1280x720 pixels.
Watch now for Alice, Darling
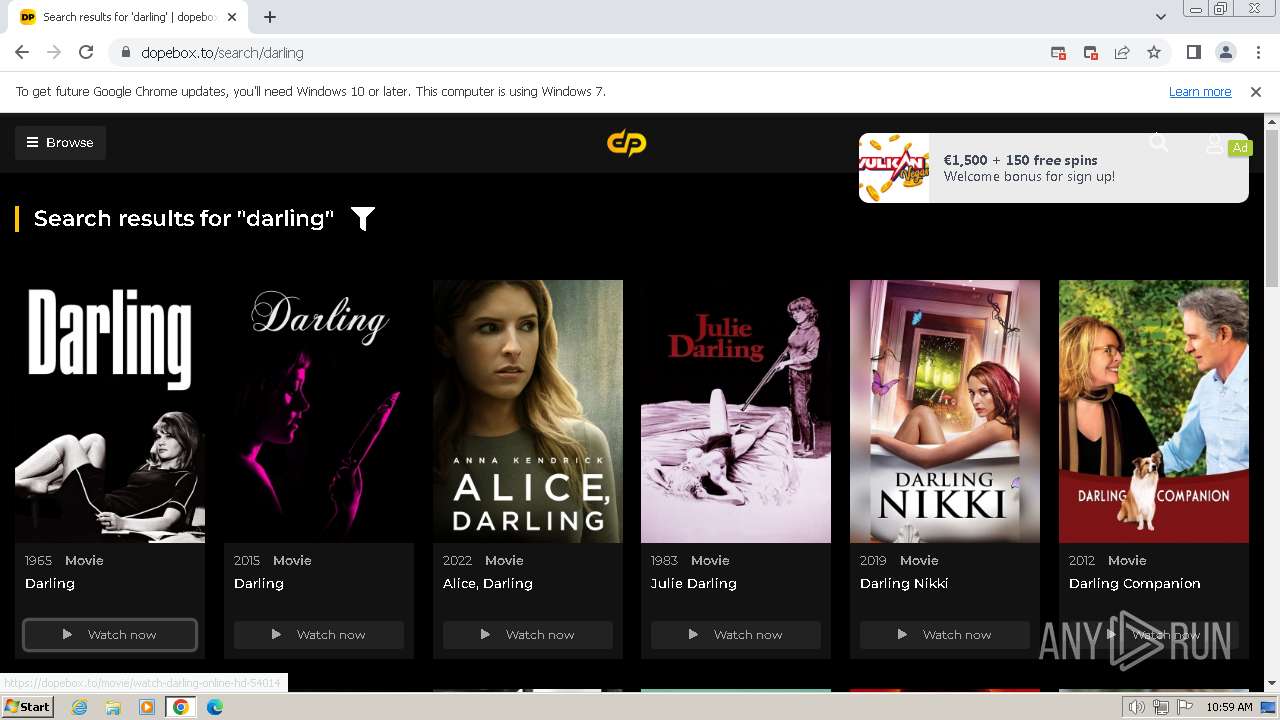528,635
